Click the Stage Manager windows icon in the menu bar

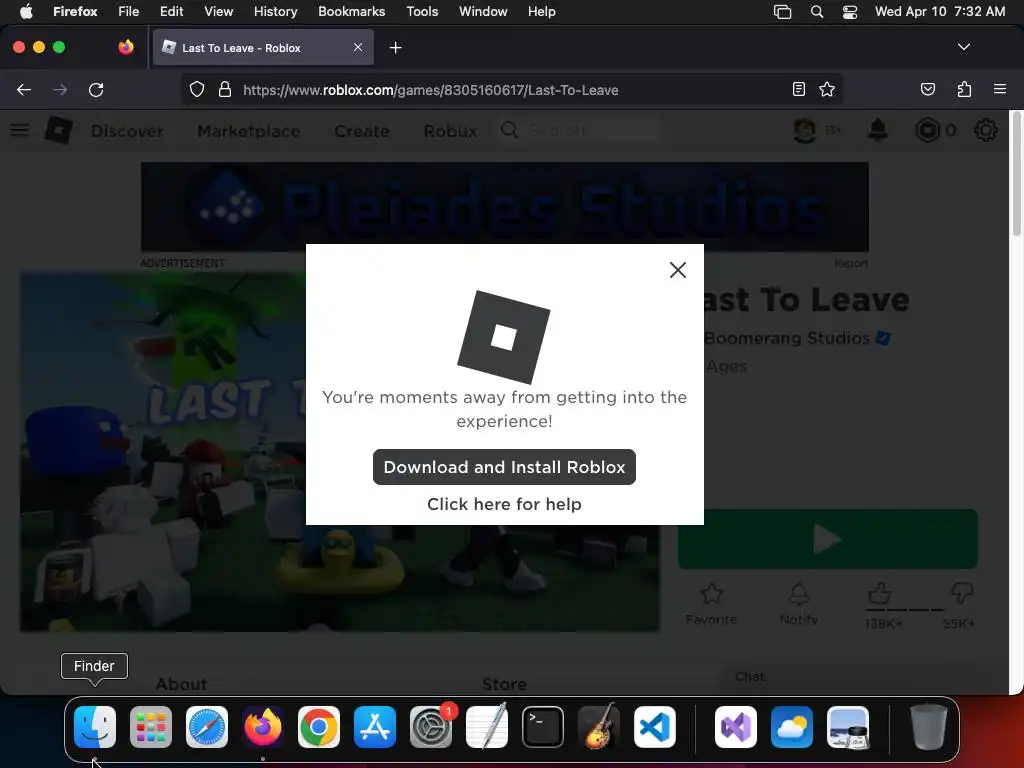(782, 12)
